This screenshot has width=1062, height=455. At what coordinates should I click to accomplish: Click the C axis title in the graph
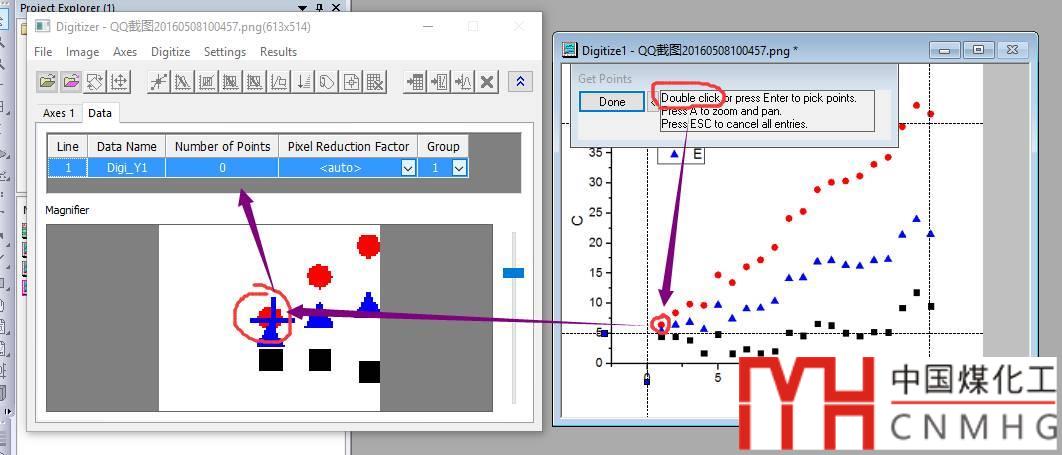click(577, 219)
